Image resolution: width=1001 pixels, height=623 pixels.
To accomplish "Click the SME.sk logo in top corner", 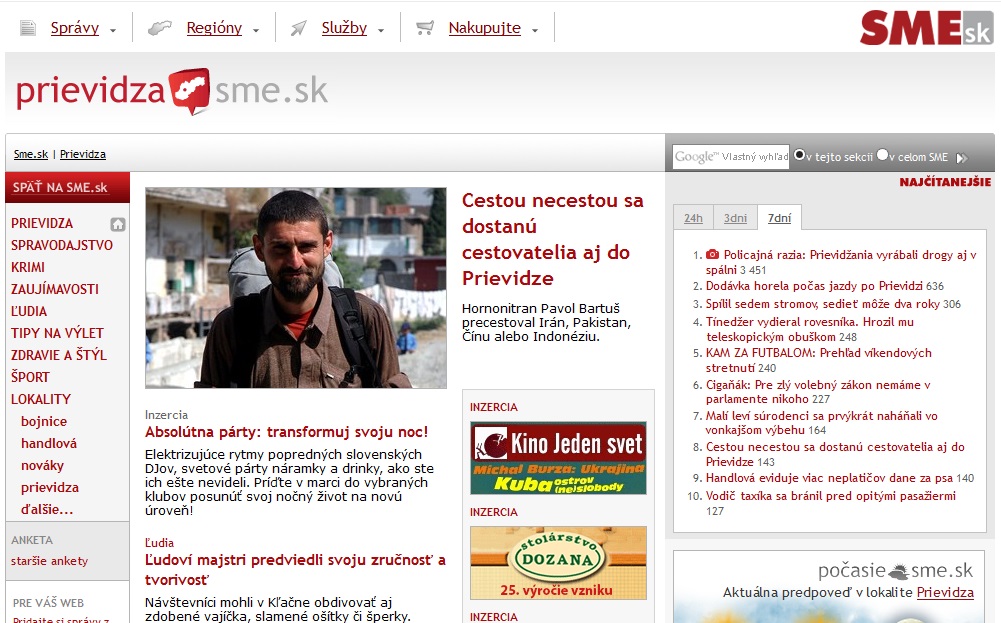I will tap(926, 28).
